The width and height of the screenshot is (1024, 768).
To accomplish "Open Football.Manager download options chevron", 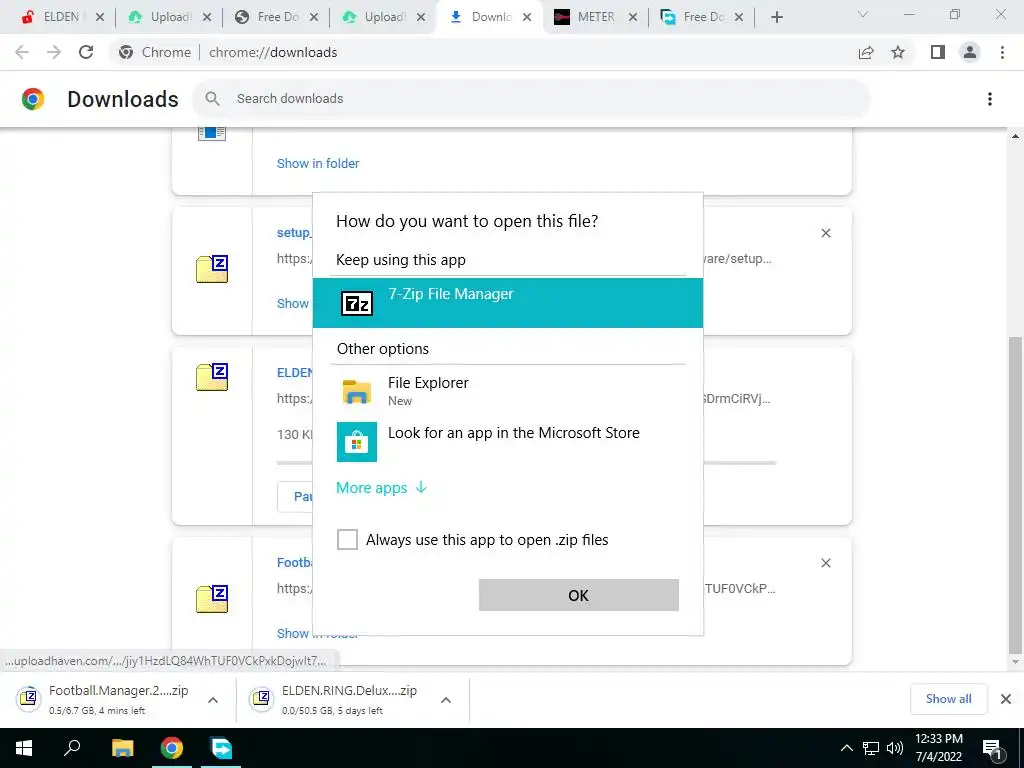I will [x=213, y=700].
